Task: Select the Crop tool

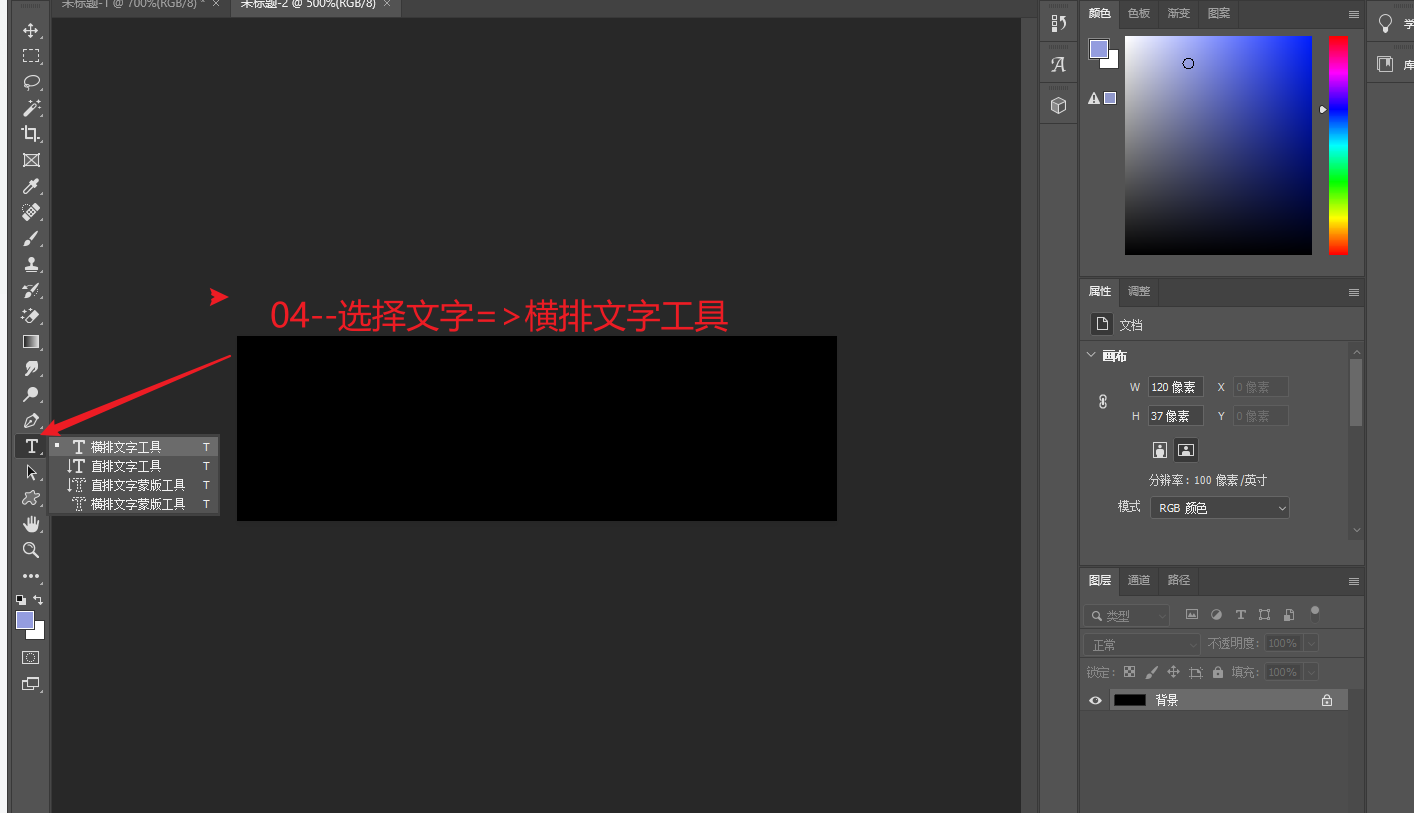Action: tap(31, 134)
